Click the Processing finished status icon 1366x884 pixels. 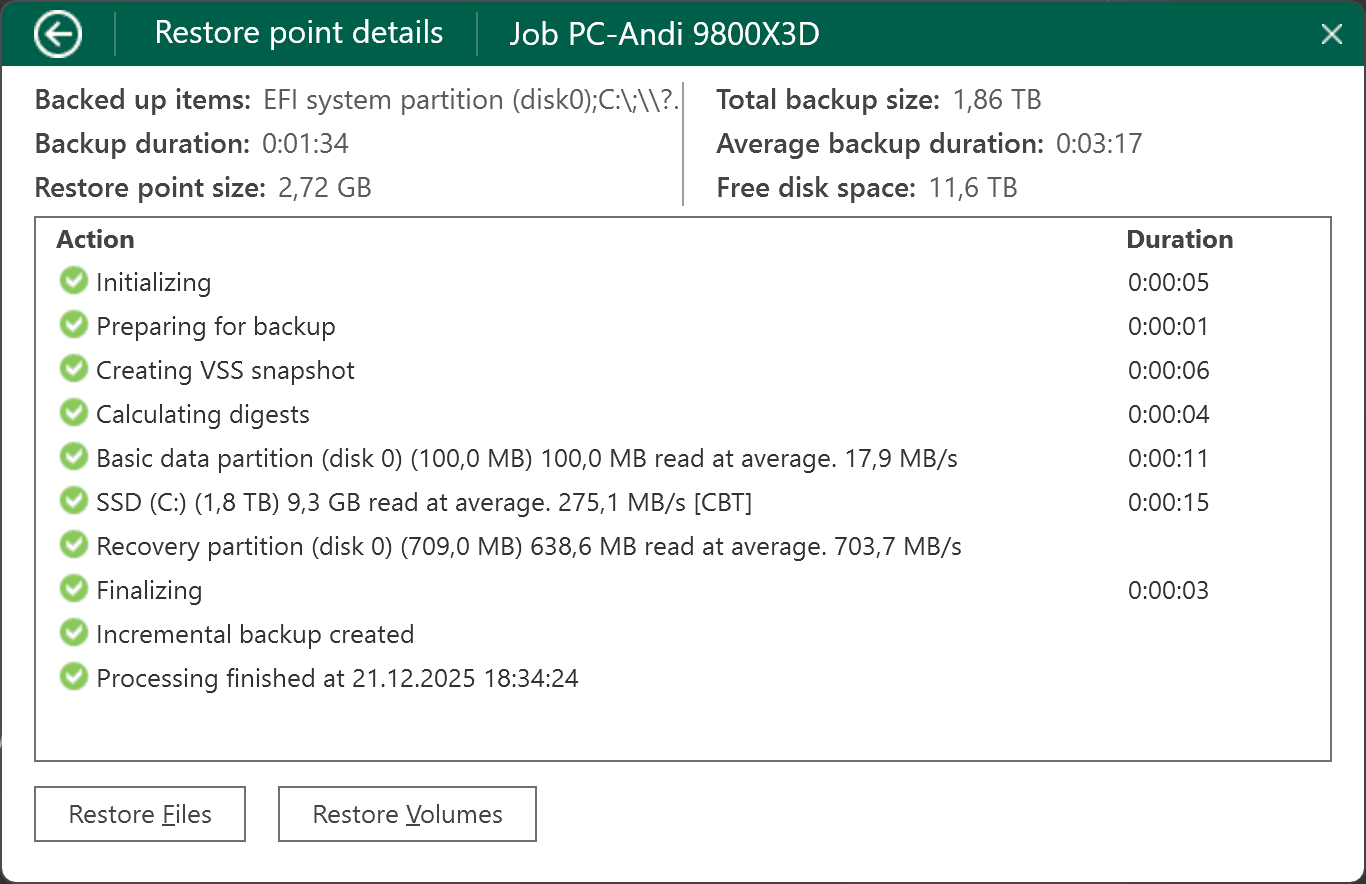(x=73, y=677)
